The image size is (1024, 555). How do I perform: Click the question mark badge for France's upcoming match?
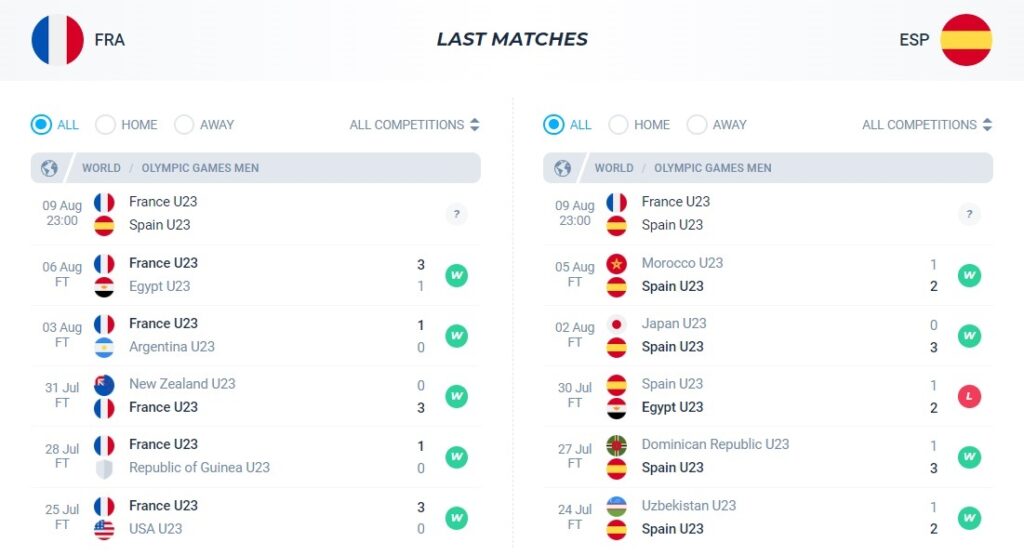click(456, 214)
